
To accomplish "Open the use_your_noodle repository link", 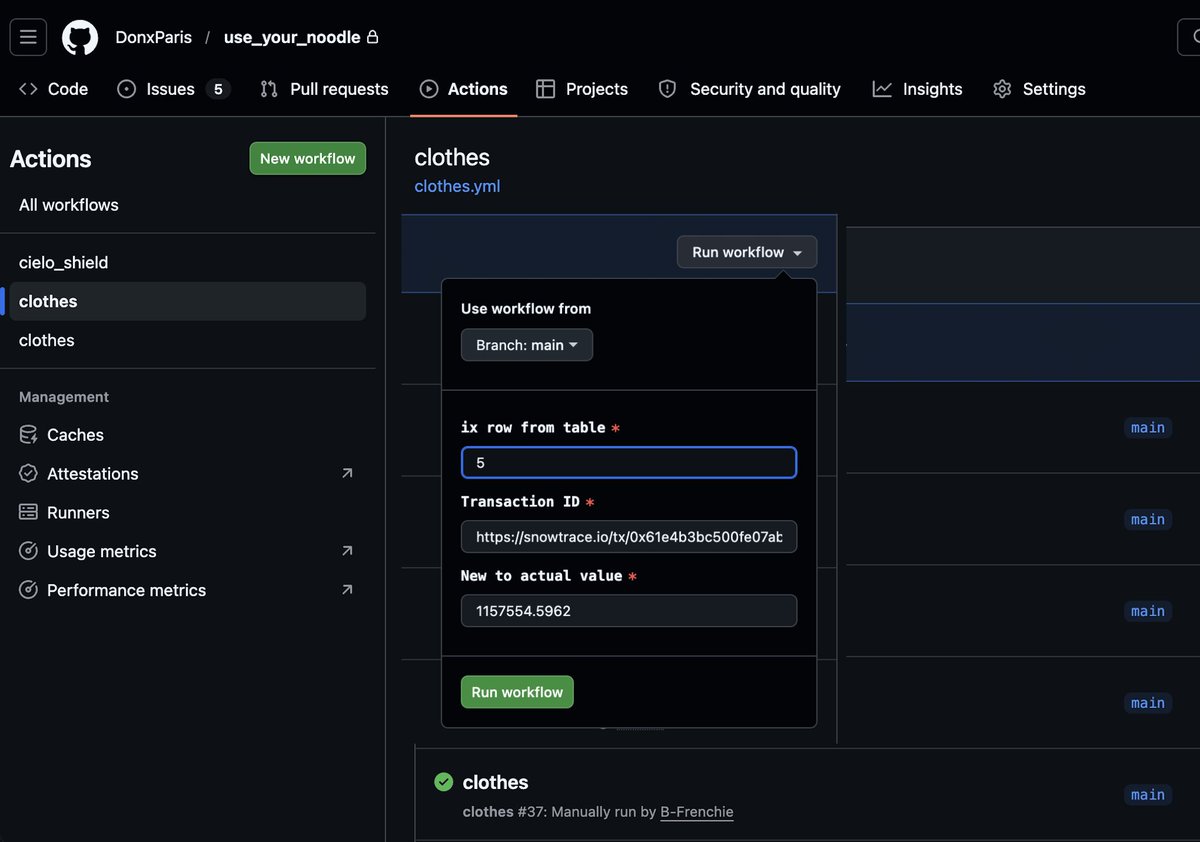I will click(292, 38).
